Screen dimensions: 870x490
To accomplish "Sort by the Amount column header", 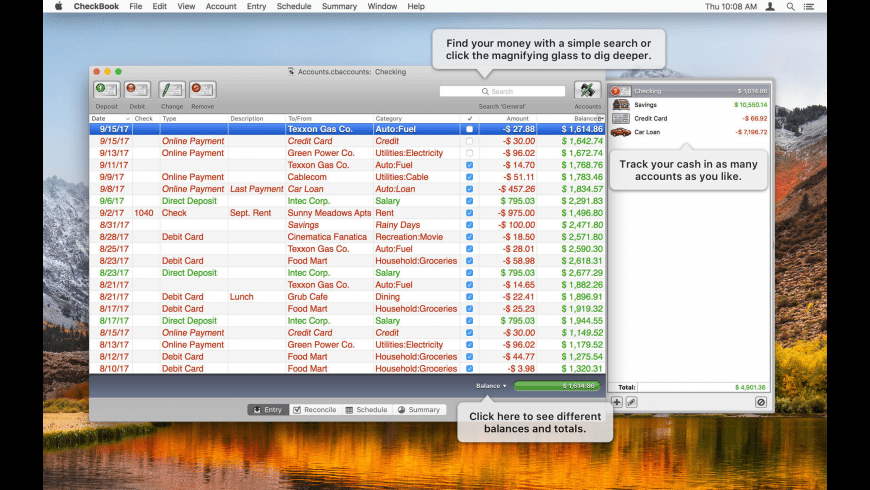I will pos(508,119).
